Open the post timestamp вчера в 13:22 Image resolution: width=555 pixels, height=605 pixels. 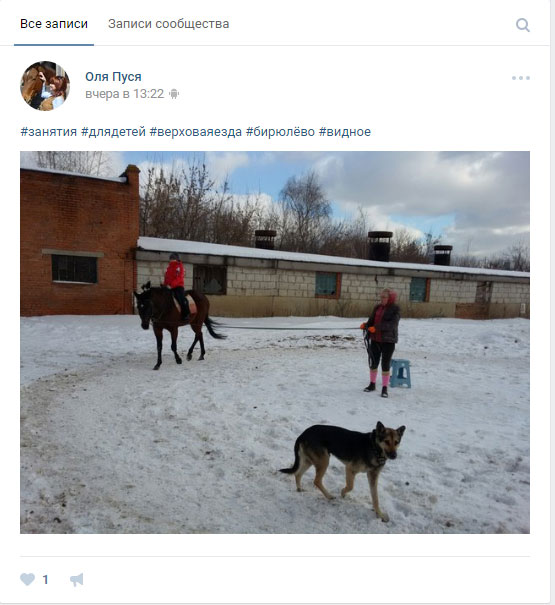[124, 94]
